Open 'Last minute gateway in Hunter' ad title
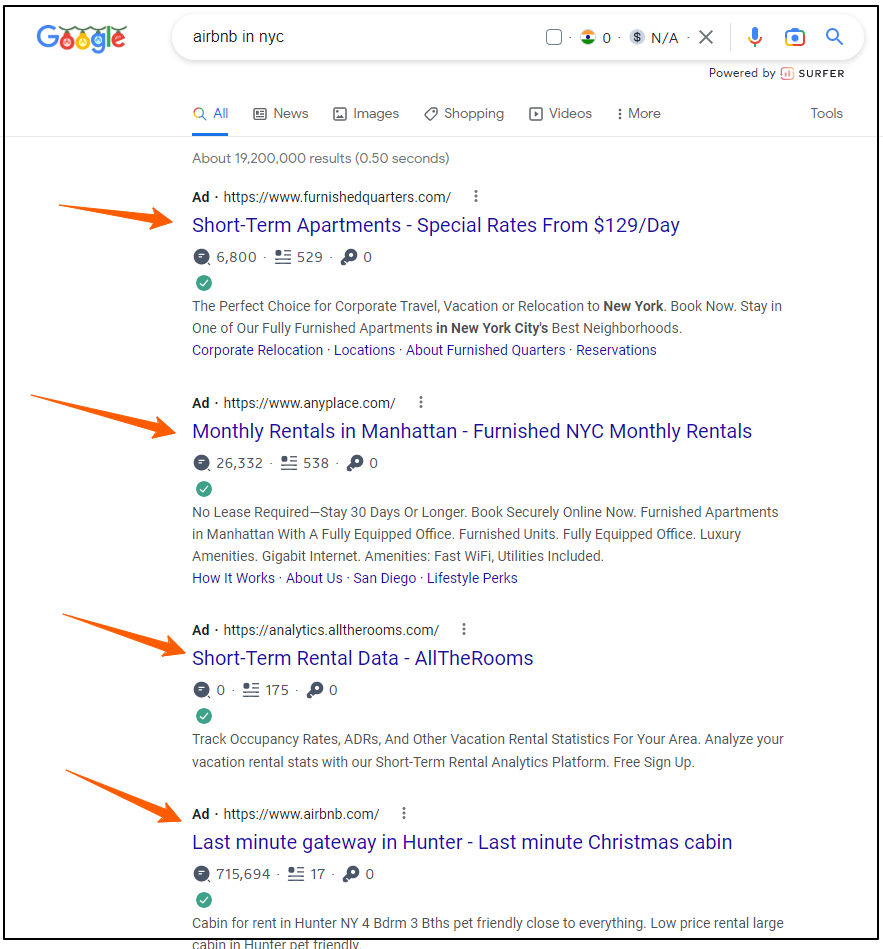The image size is (883, 949). [462, 842]
